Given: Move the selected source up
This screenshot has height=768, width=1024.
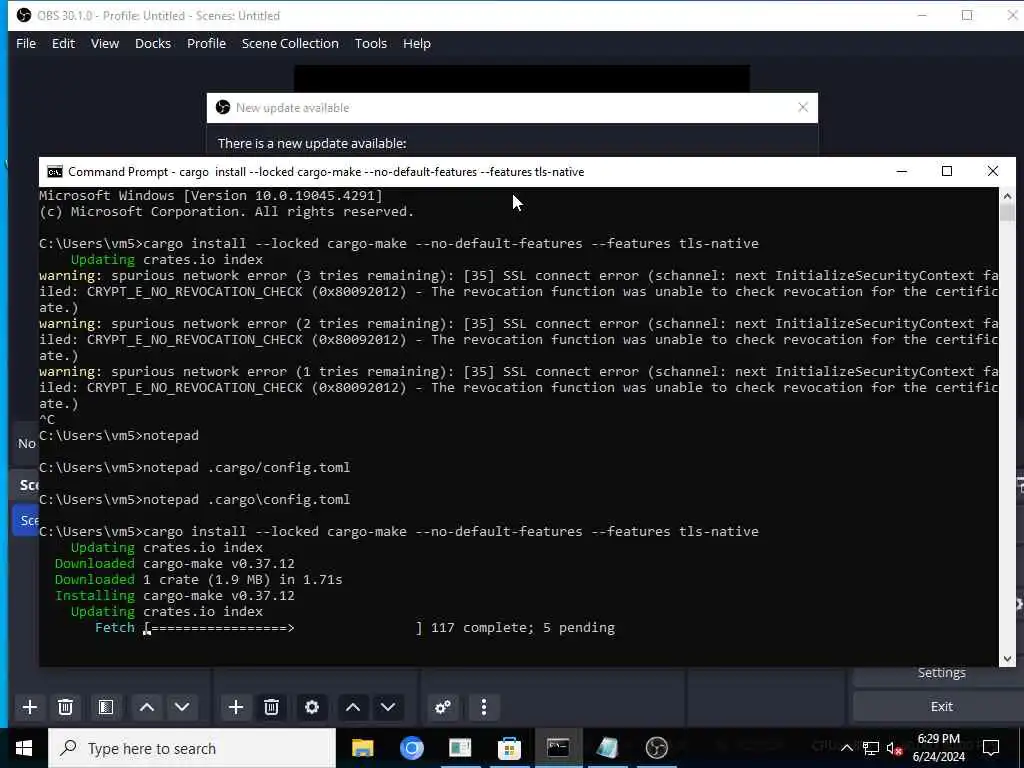Looking at the screenshot, I should [353, 707].
